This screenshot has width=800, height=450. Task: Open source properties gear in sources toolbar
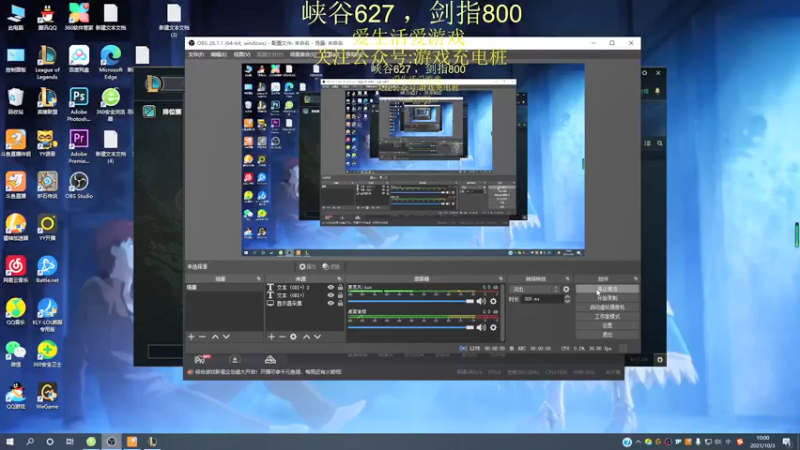coord(293,337)
